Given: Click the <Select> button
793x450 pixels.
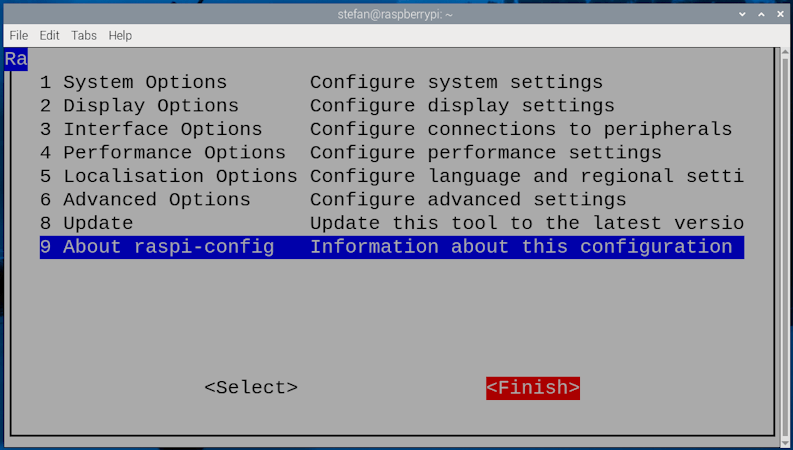Looking at the screenshot, I should click(251, 388).
